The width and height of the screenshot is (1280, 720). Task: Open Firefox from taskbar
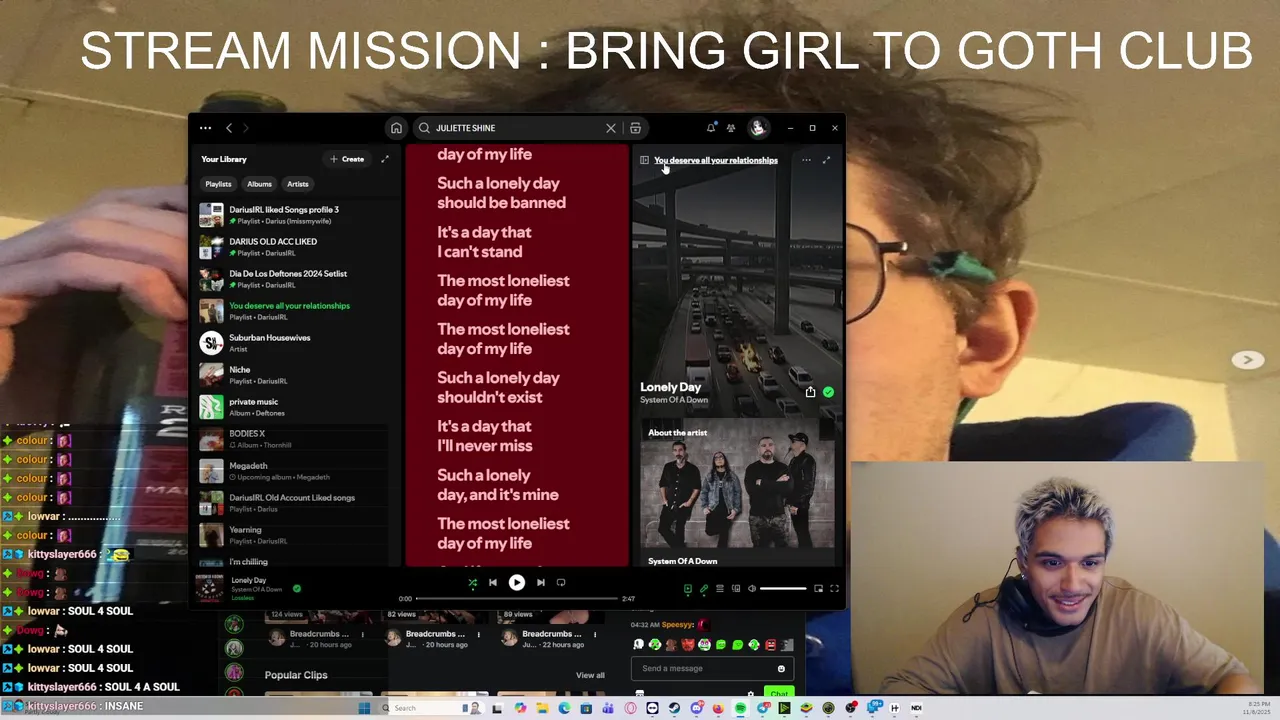(718, 708)
